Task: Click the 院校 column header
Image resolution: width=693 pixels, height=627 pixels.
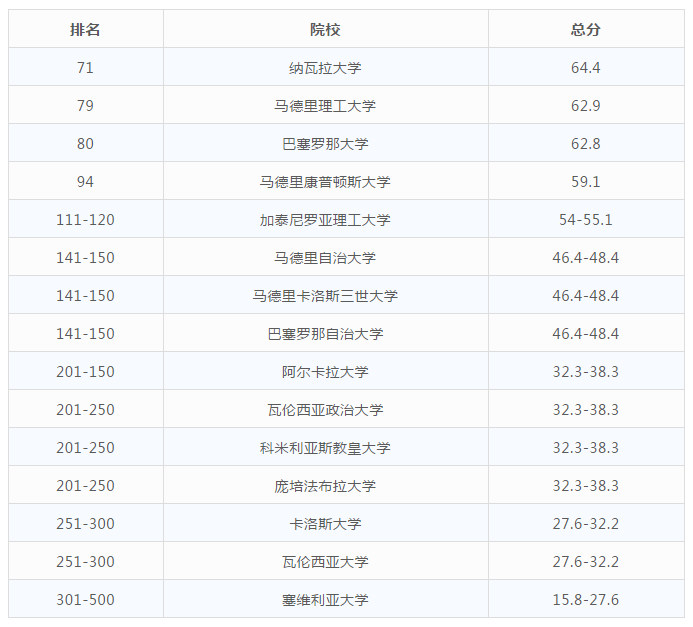Action: [x=325, y=30]
